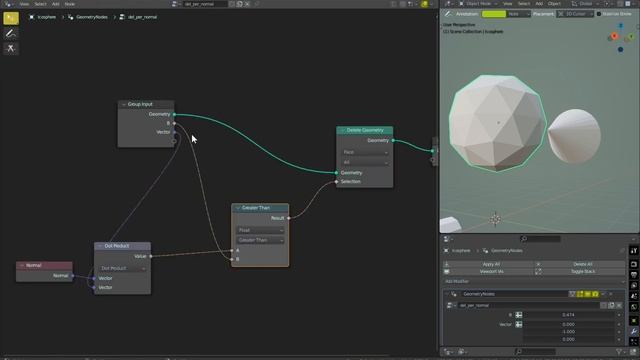The image size is (640, 360).
Task: Click green annotation color swatch
Action: tap(493, 14)
